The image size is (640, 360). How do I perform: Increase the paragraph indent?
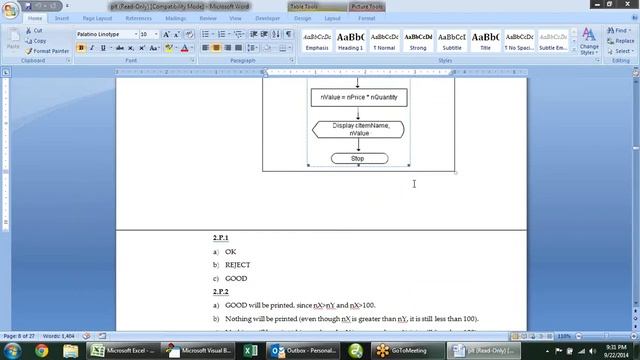(264, 34)
